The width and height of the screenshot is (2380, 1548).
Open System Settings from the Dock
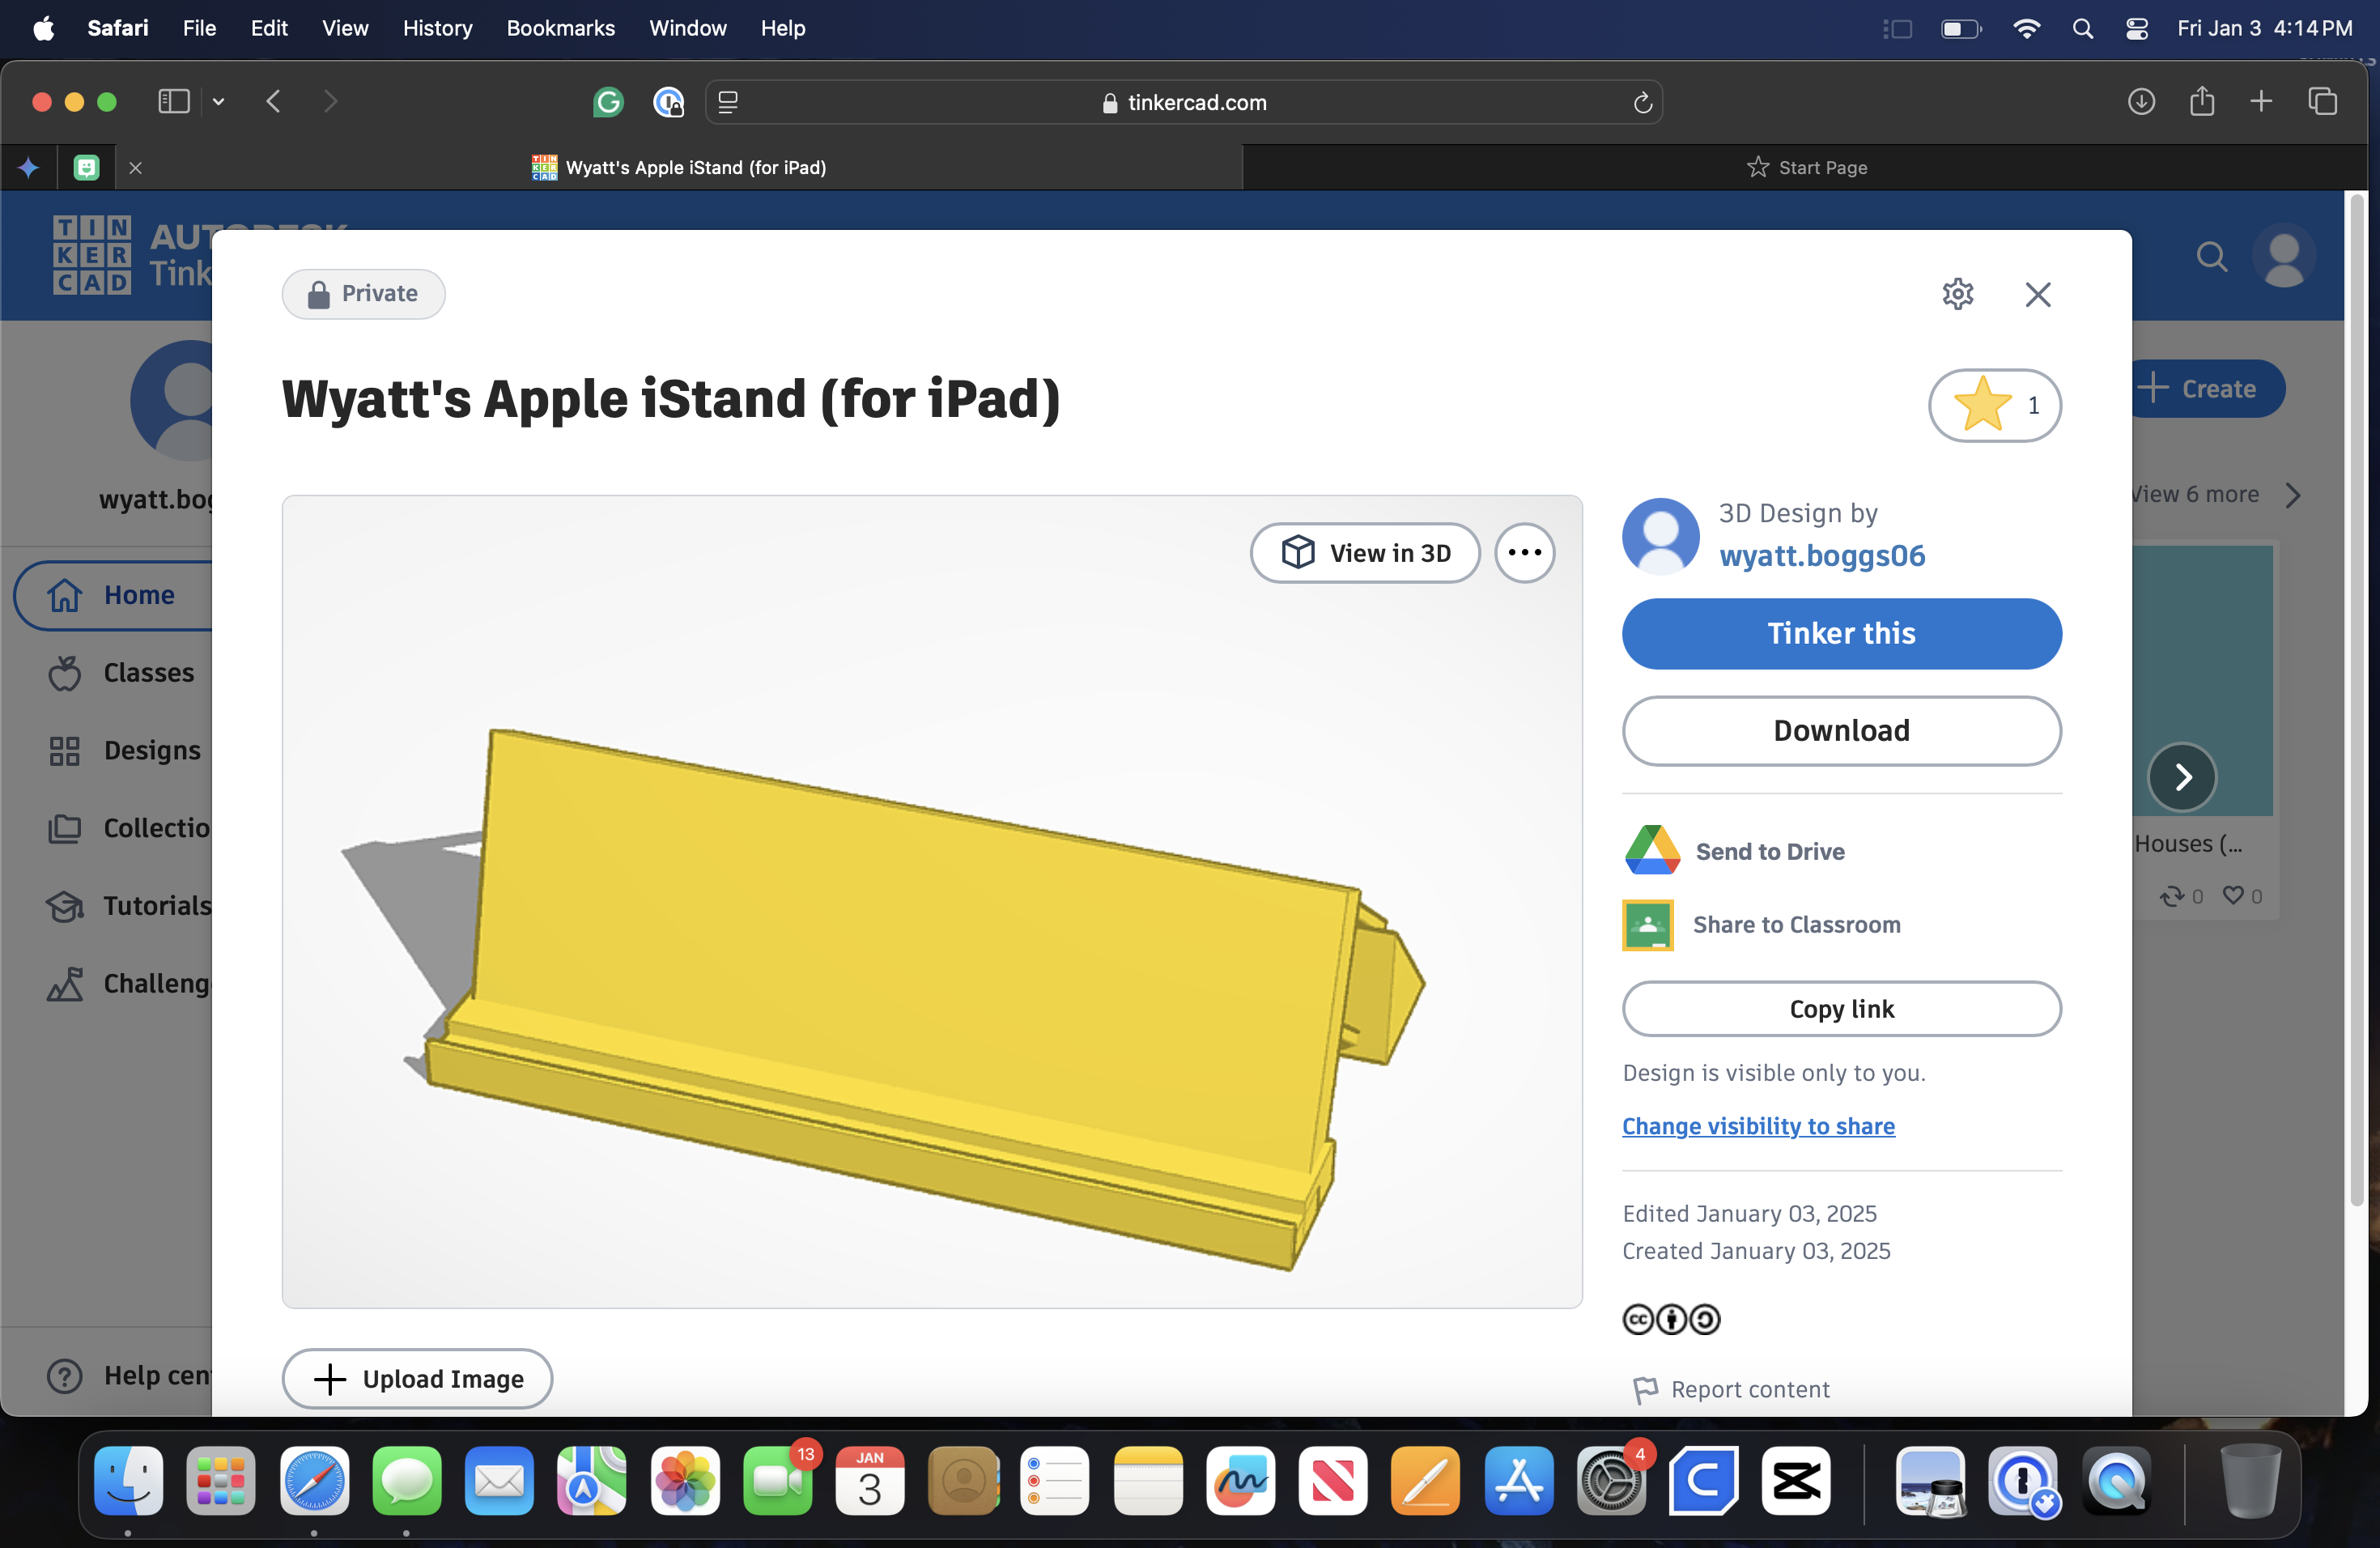(x=1610, y=1481)
